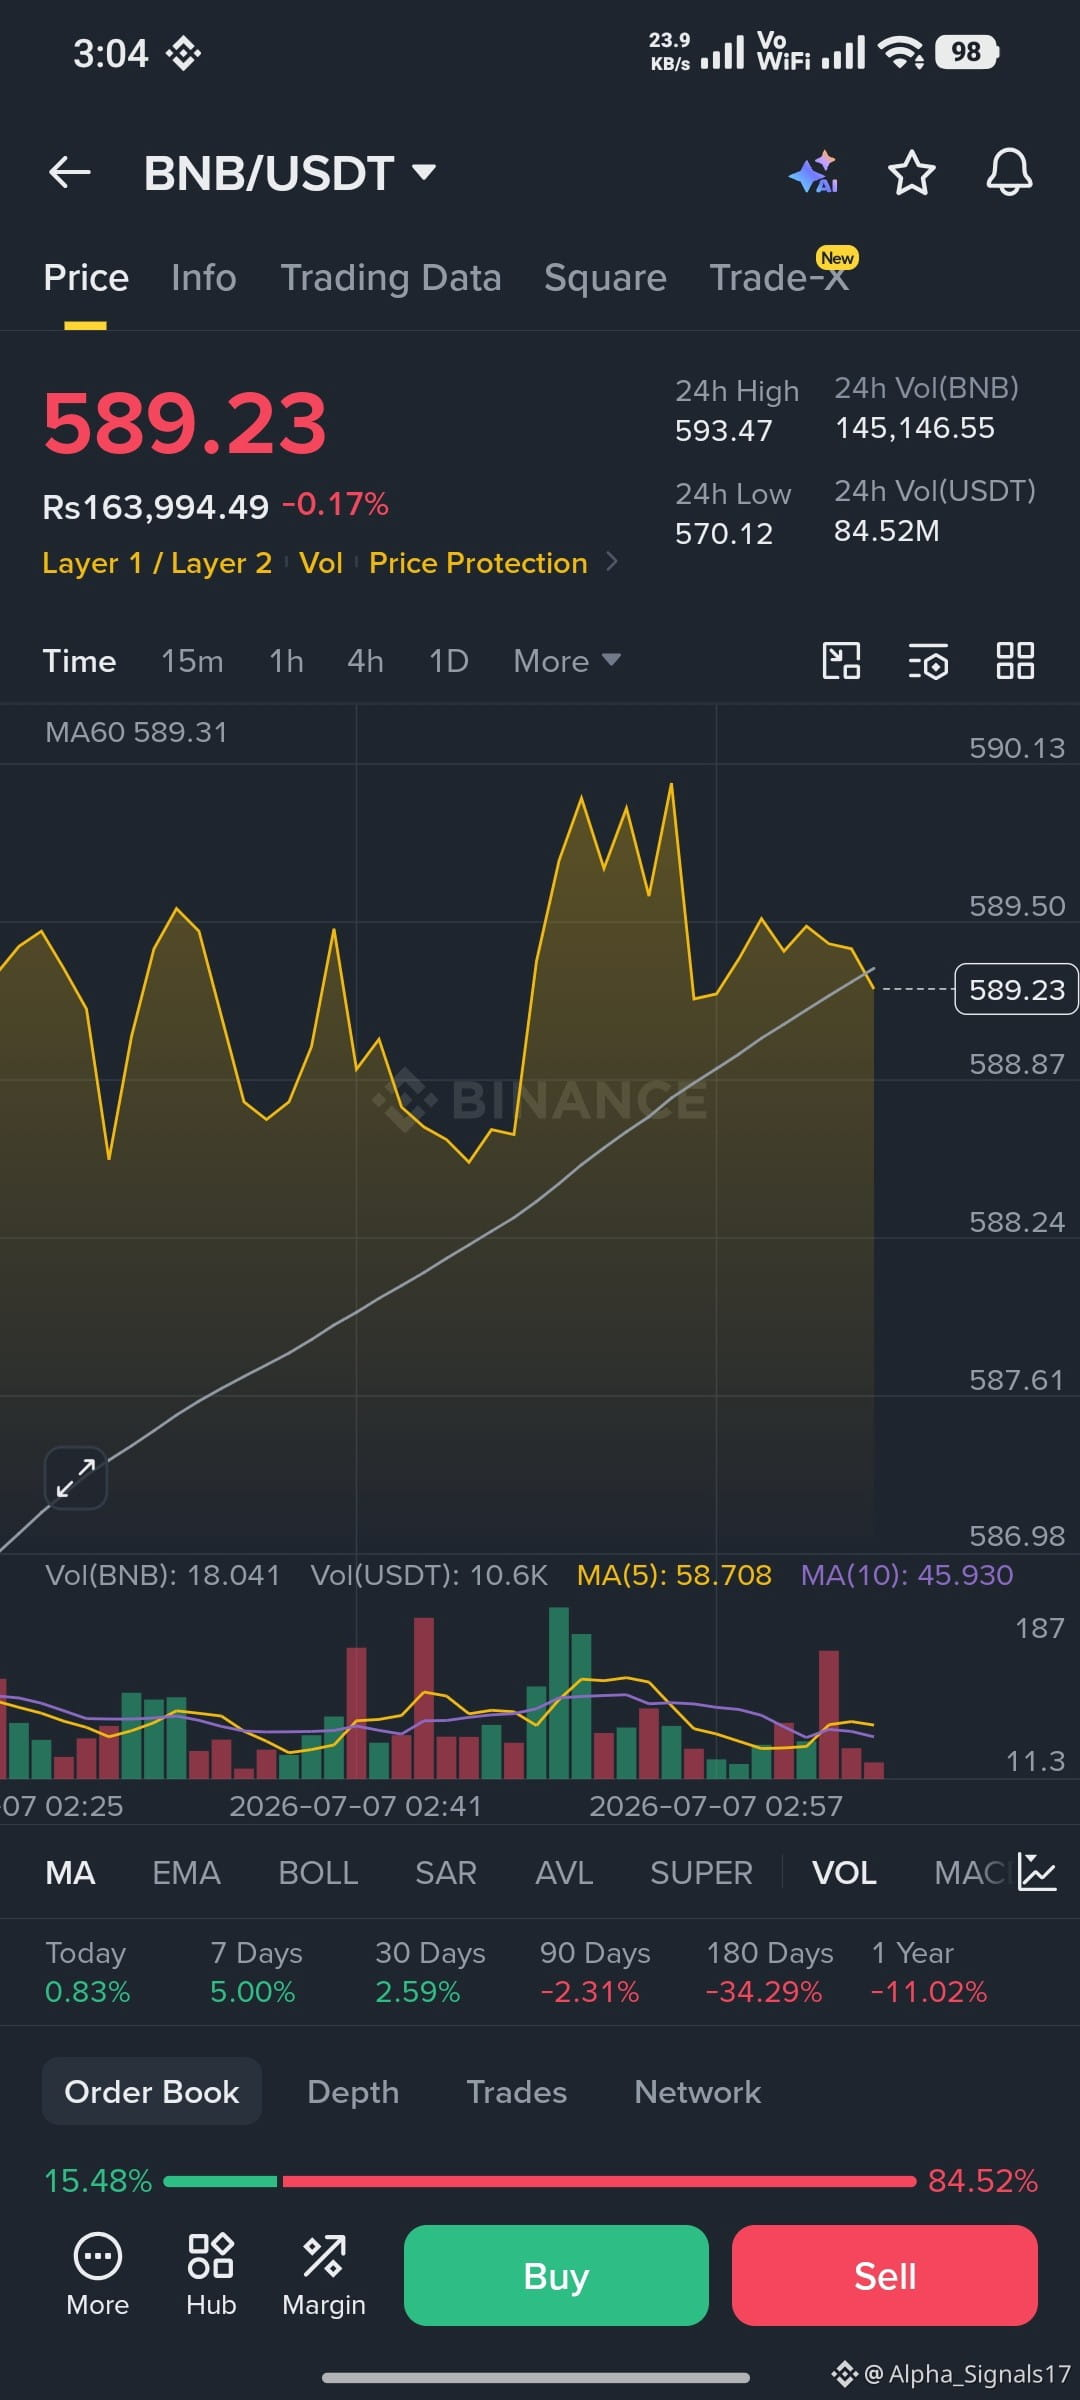Open Margin trading shortcut
Viewport: 1080px width, 2400px height.
(324, 2275)
